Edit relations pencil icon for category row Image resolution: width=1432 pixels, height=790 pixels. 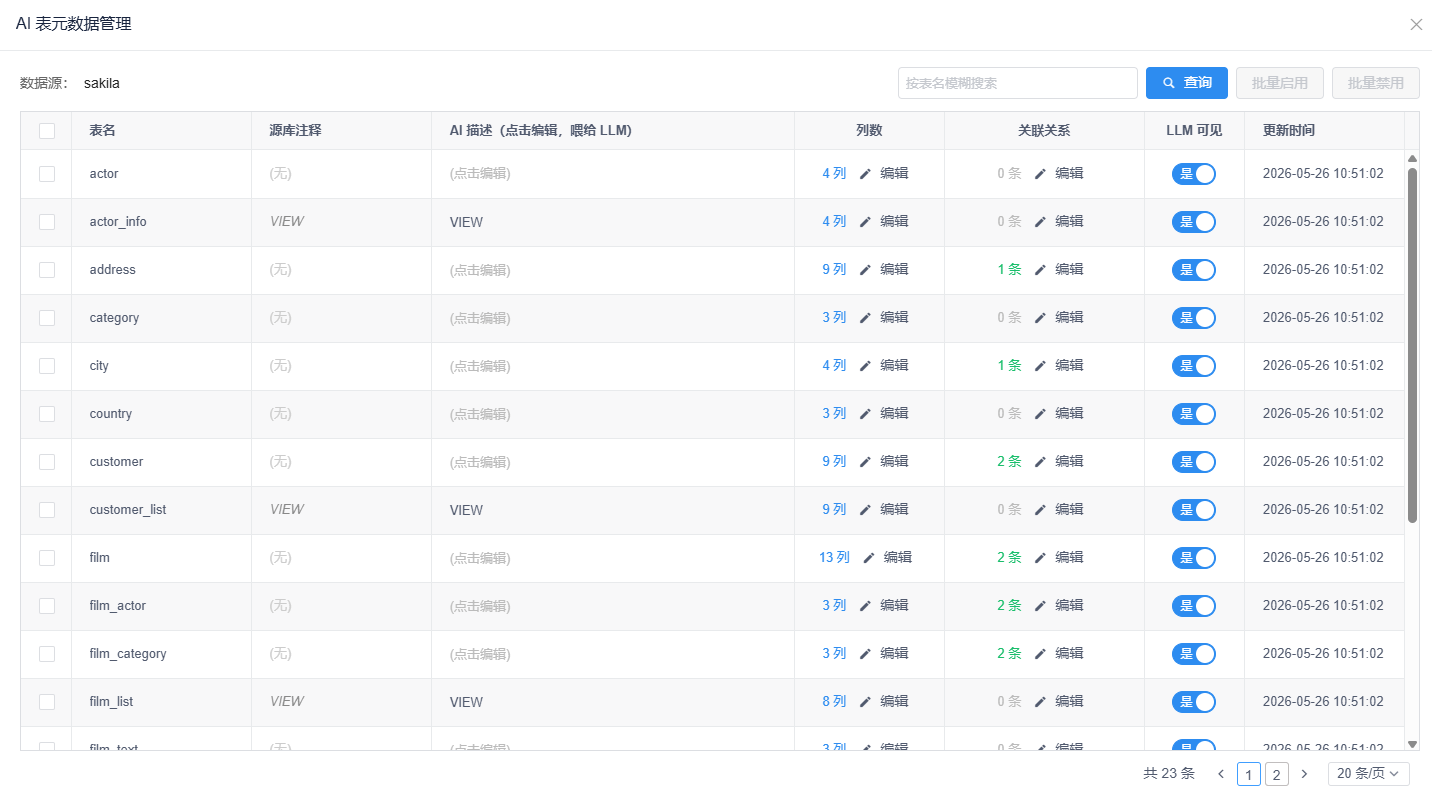click(x=1040, y=318)
